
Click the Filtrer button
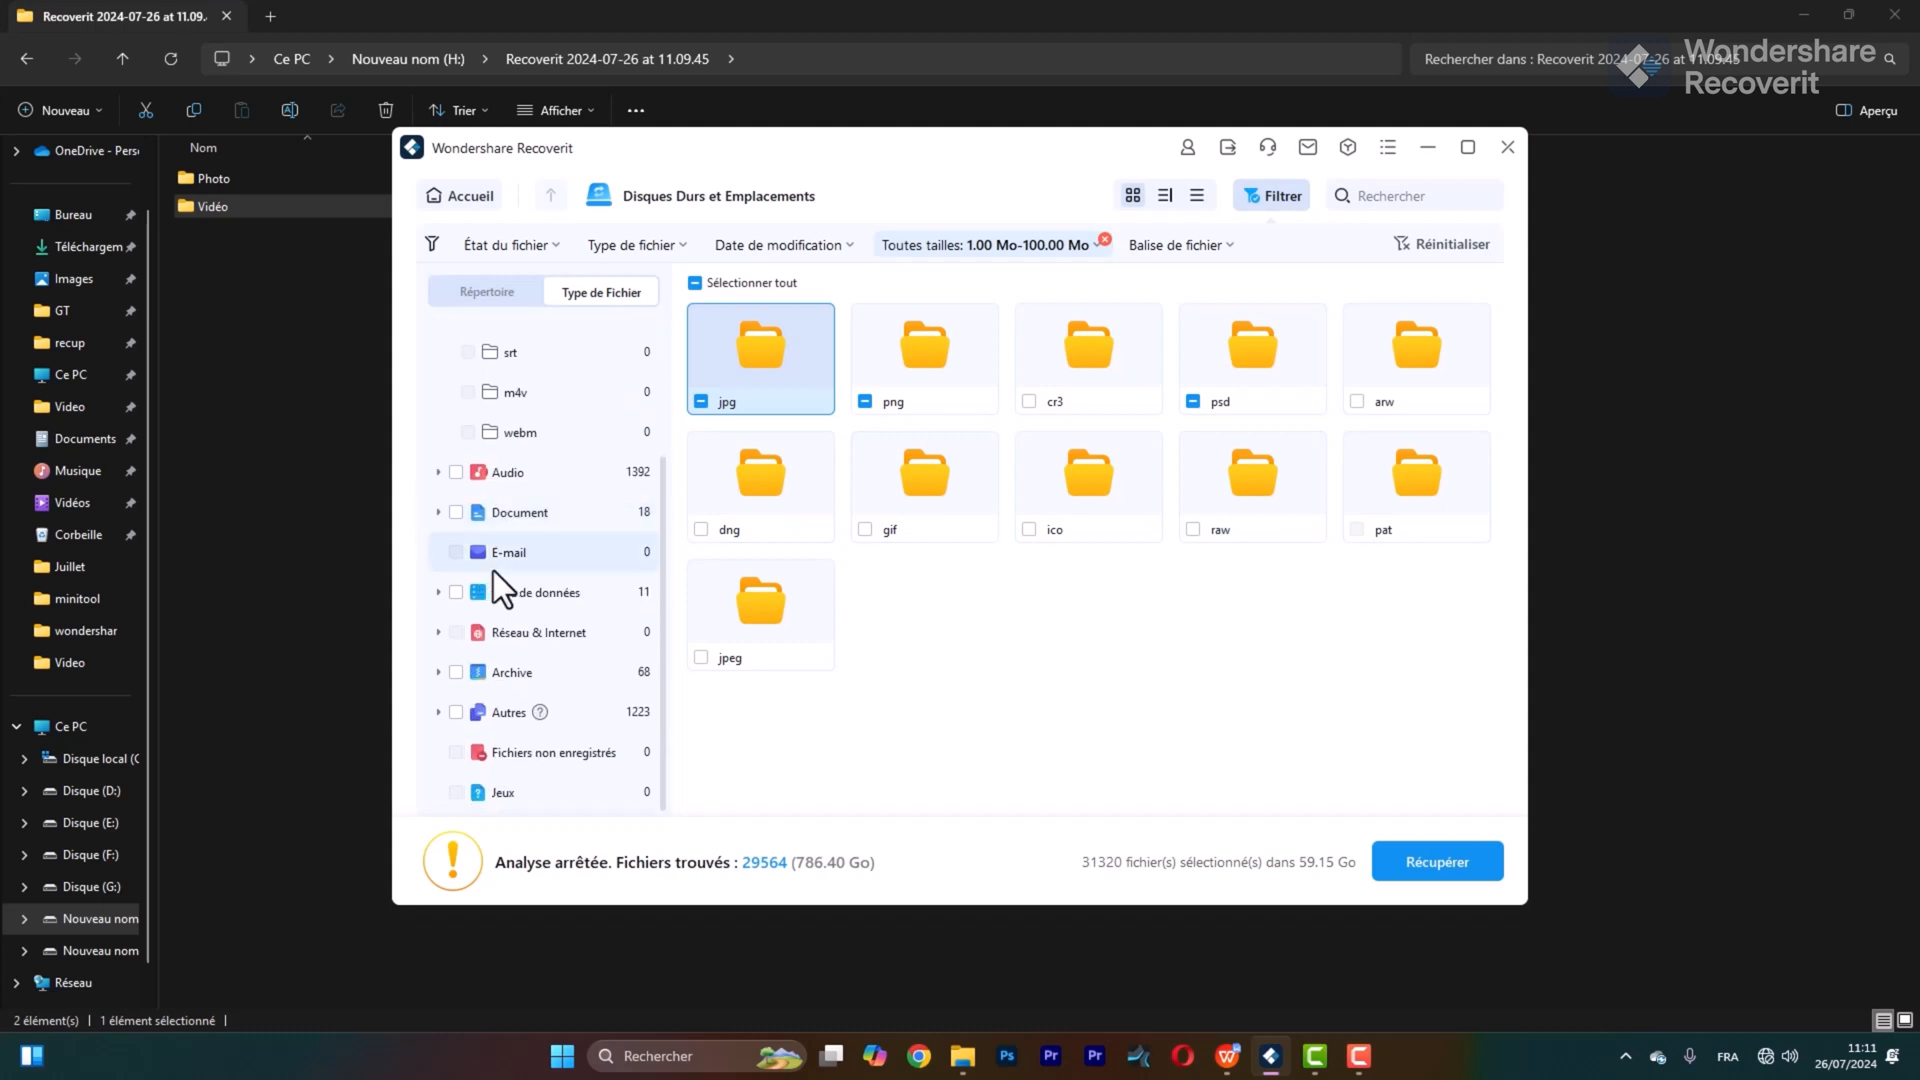point(1271,195)
